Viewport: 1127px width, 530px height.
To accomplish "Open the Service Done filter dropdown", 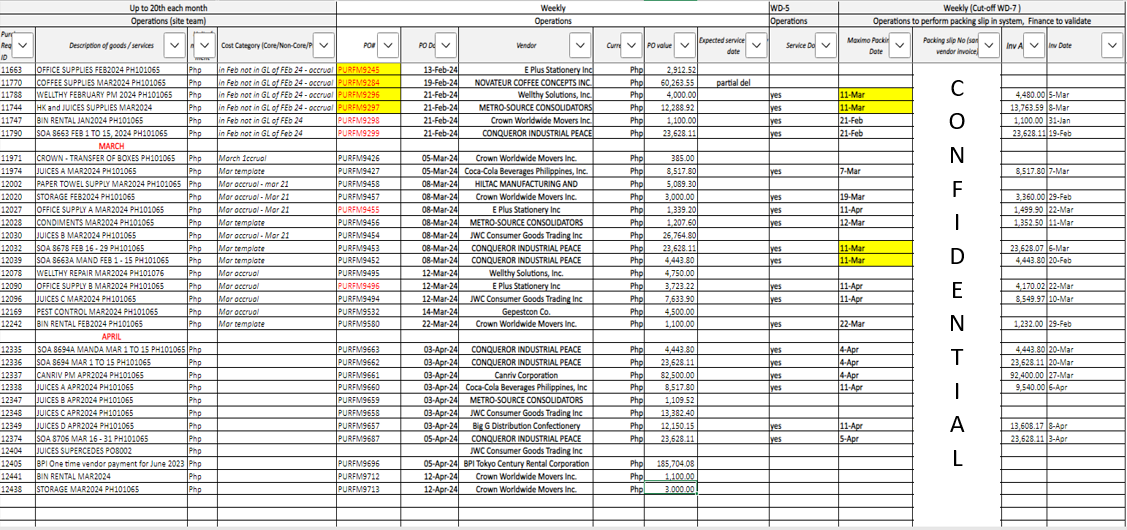I will click(x=825, y=45).
